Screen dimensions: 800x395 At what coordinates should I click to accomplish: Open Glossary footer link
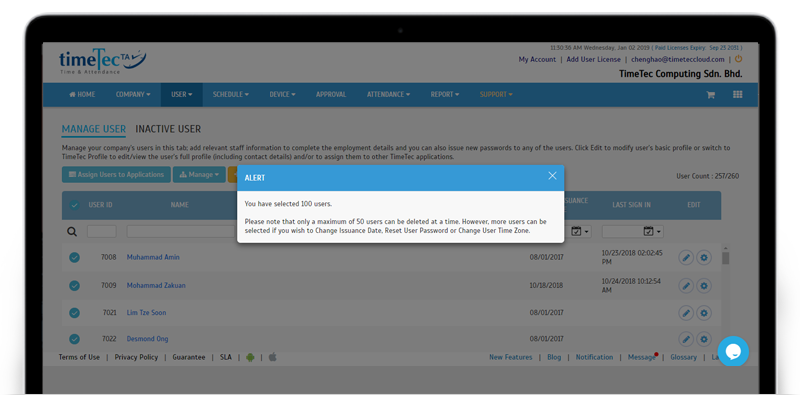pos(684,357)
